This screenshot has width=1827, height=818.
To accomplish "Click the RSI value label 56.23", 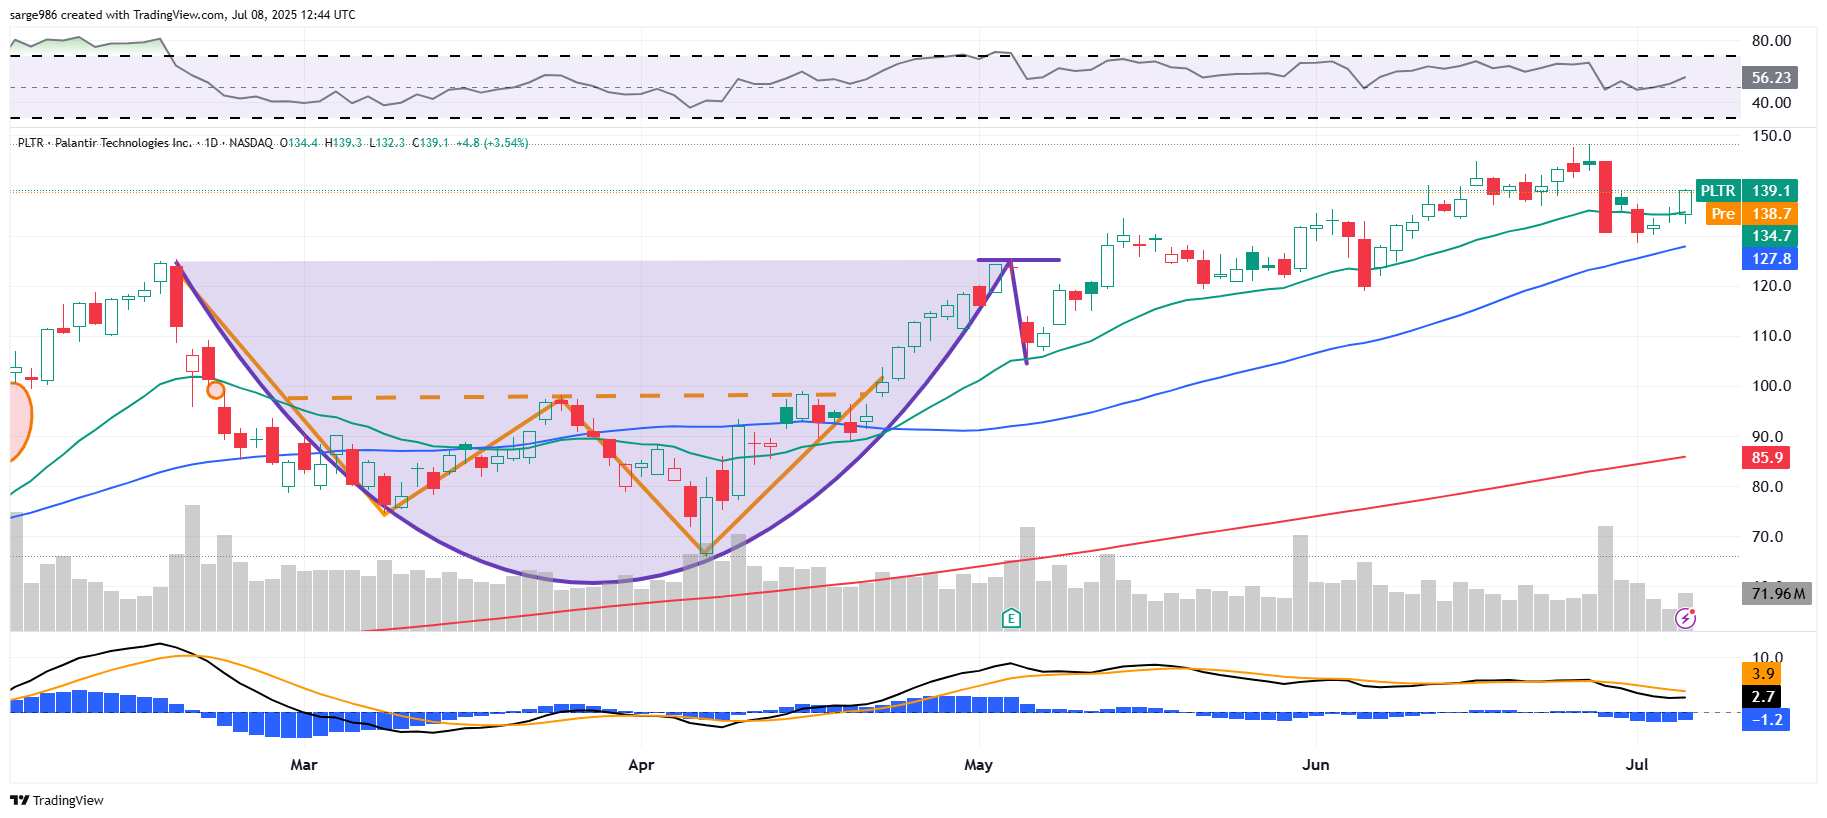I will (x=1770, y=77).
